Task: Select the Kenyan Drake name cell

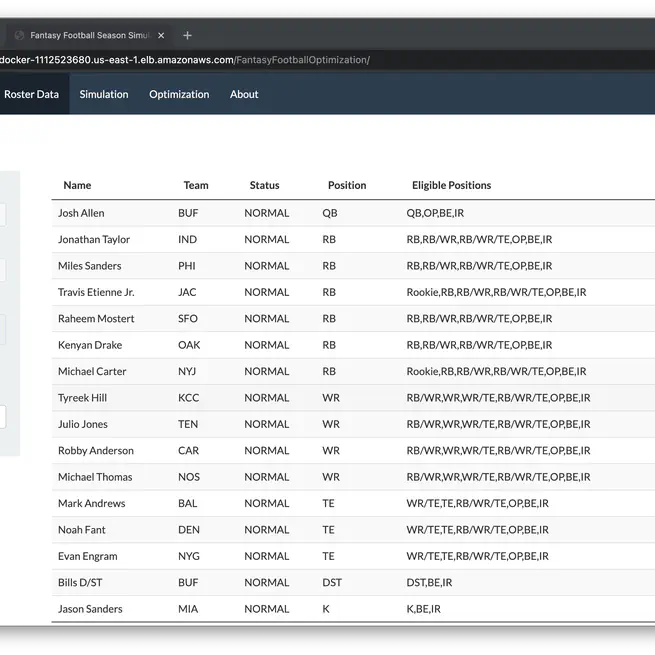Action: 90,345
